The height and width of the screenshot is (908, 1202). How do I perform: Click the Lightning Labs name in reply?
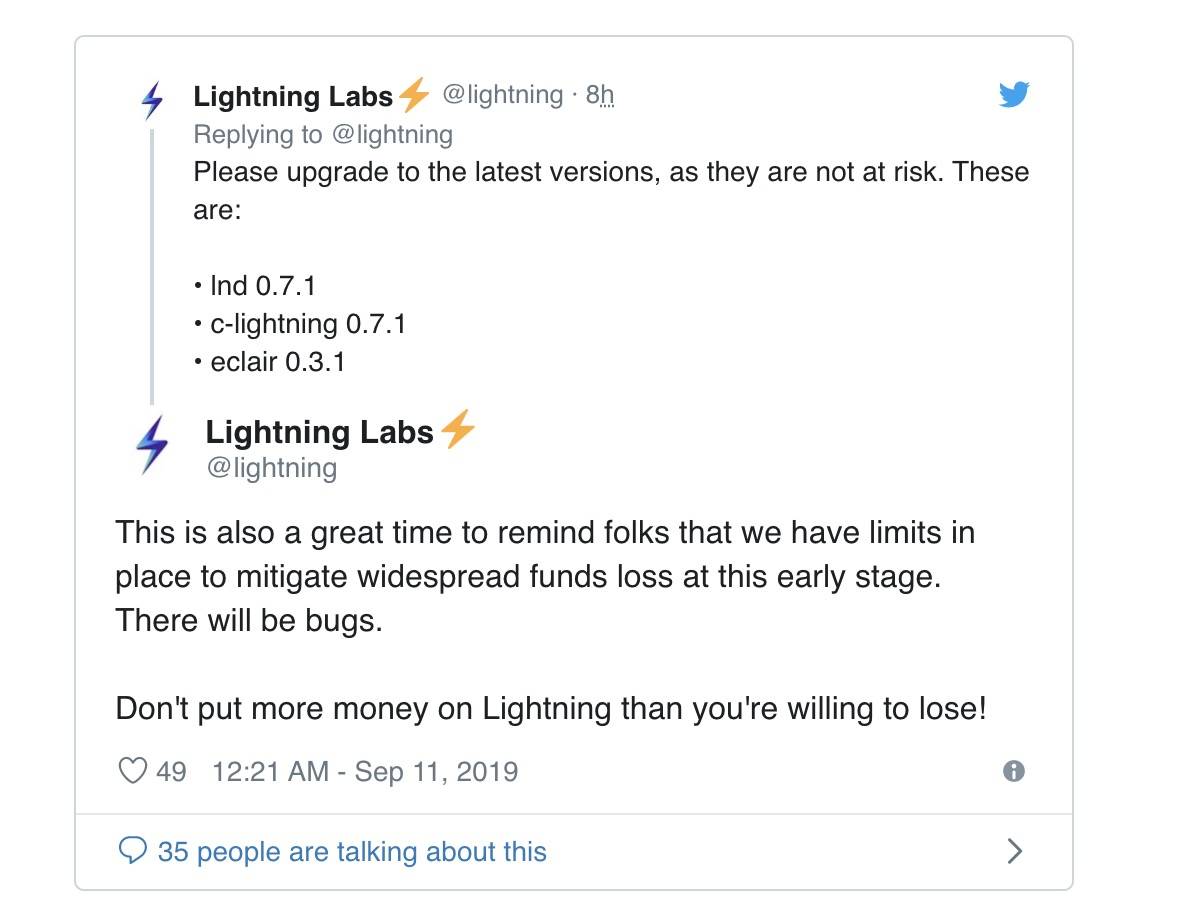click(294, 96)
